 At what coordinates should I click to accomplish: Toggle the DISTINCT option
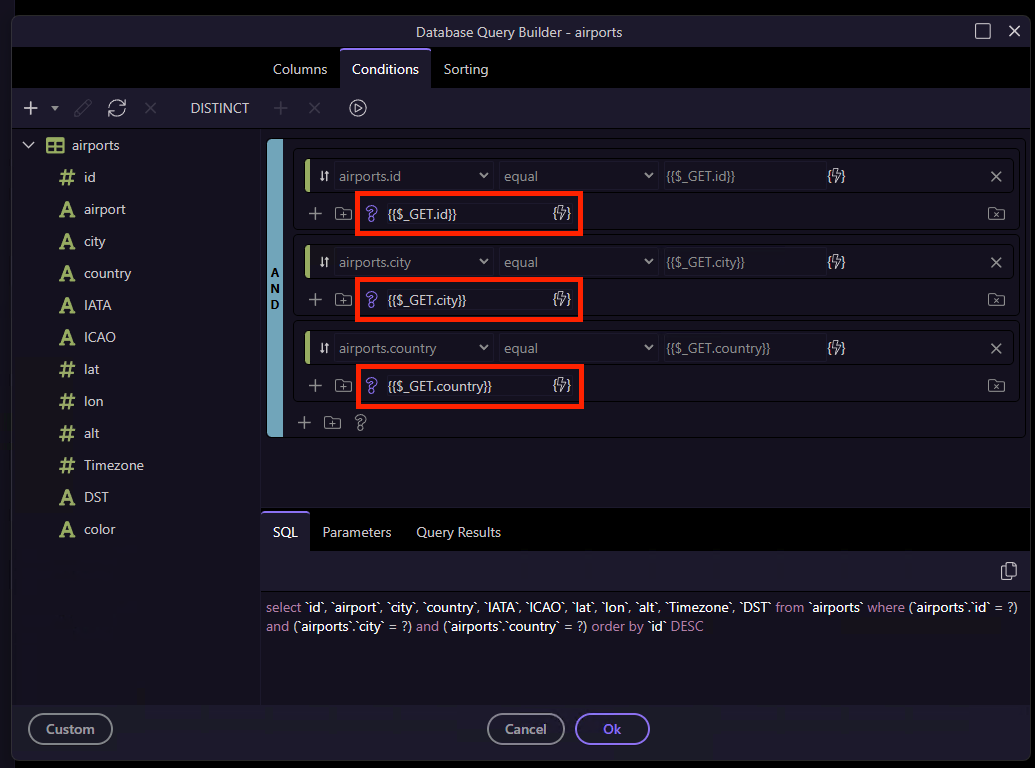click(220, 108)
